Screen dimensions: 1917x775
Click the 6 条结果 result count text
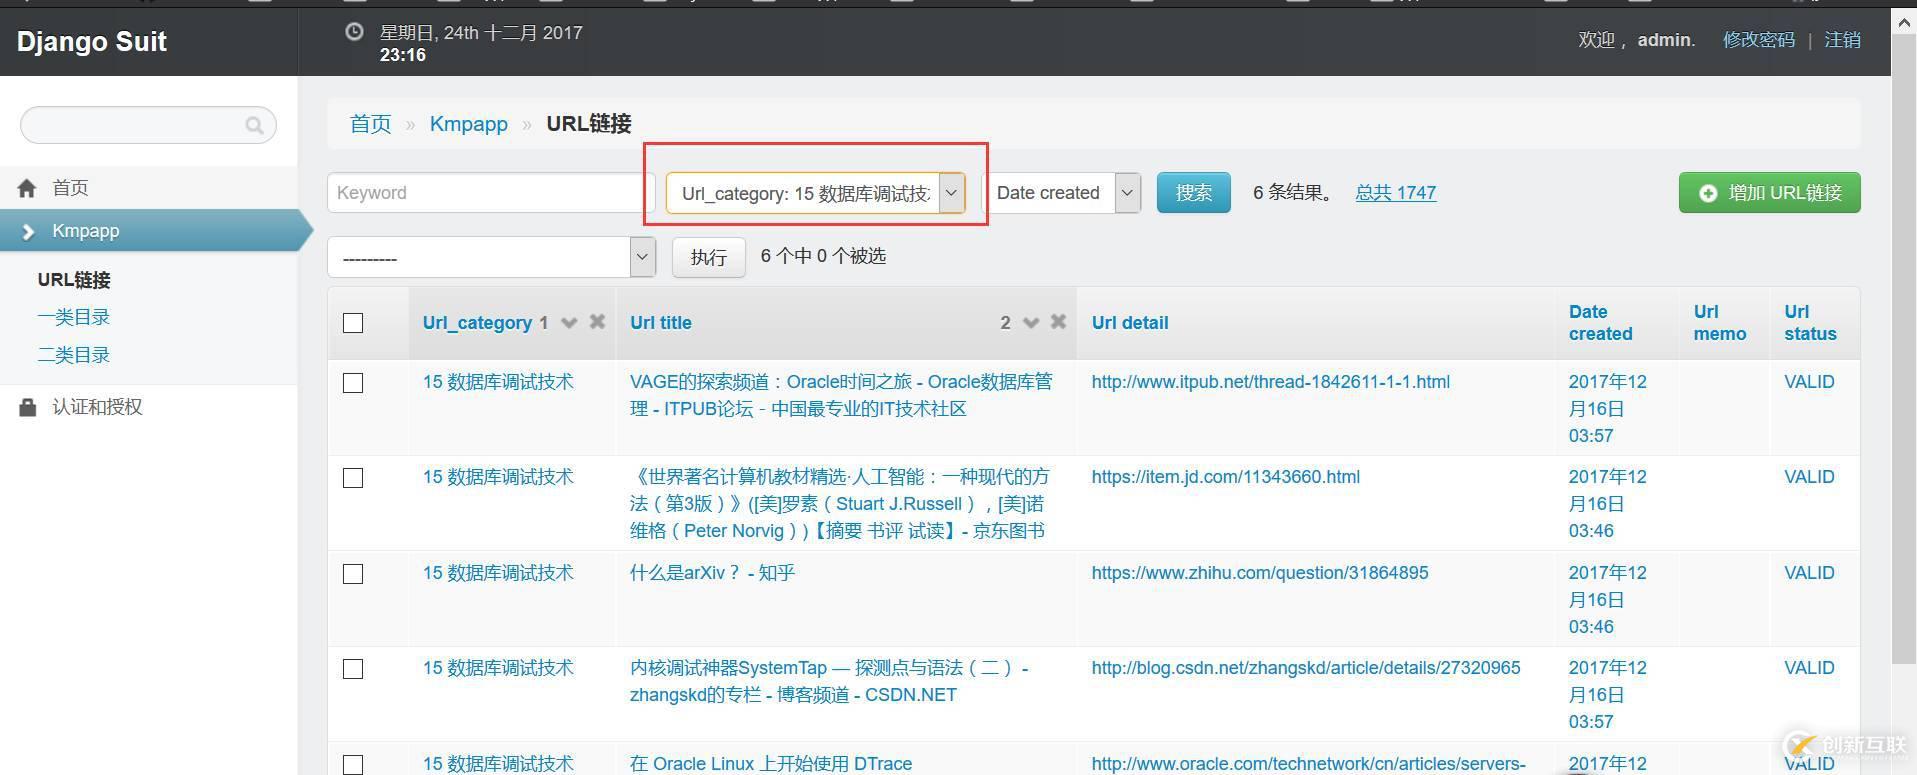(1293, 193)
